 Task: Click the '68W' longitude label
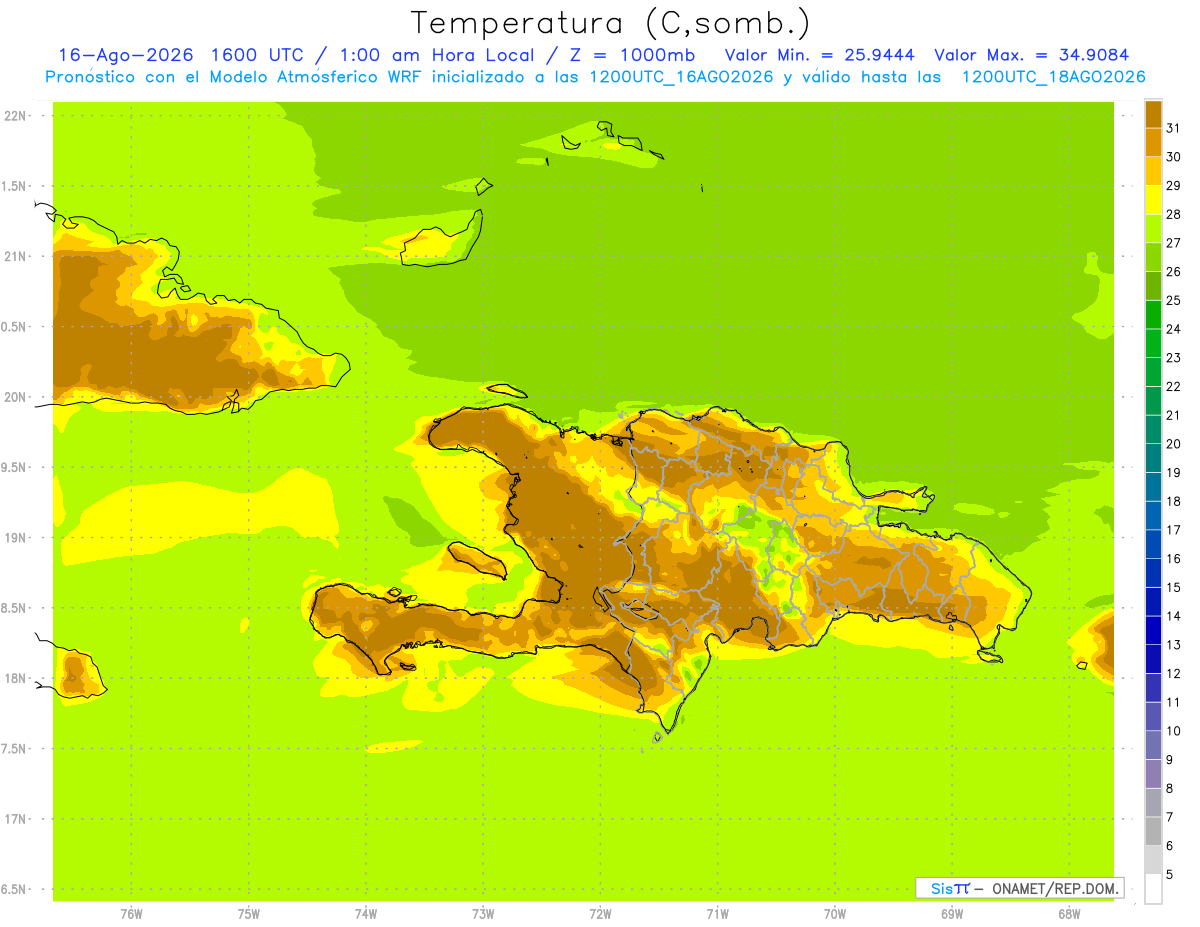[1069, 914]
